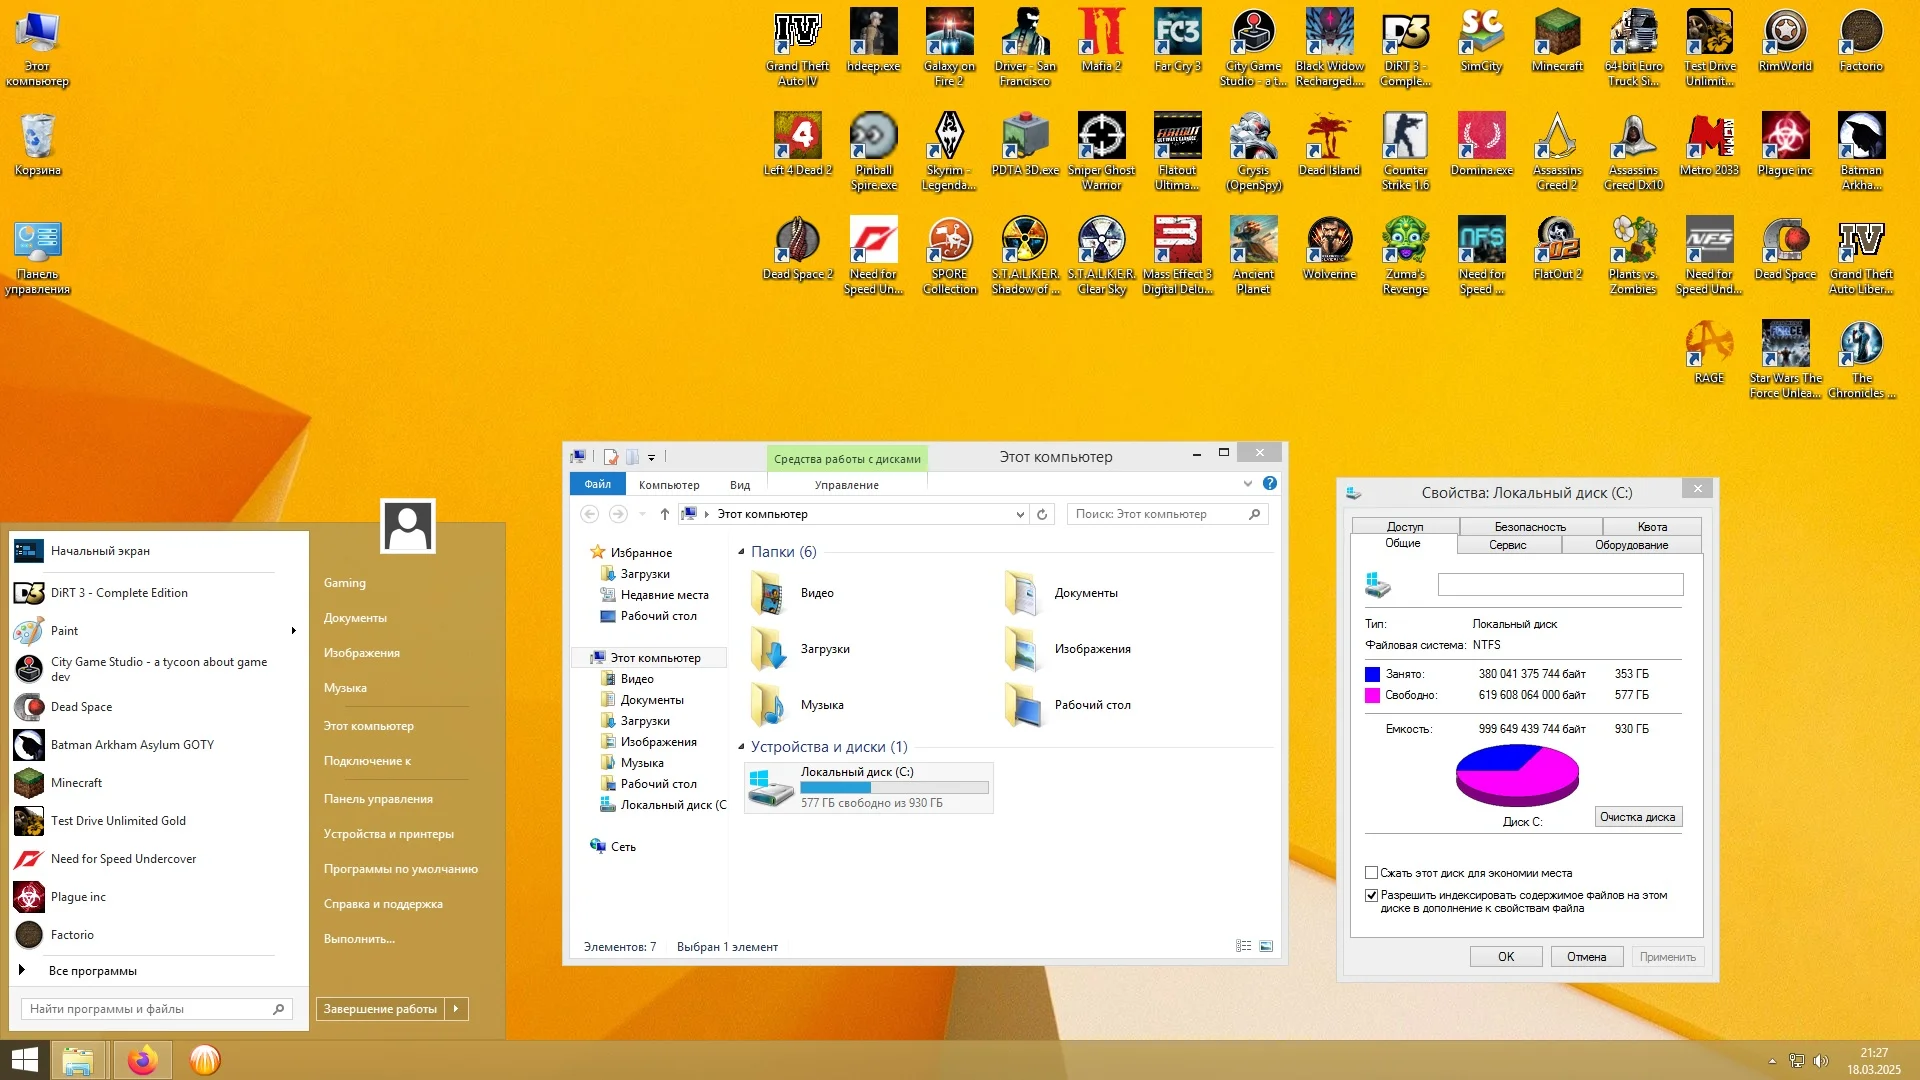This screenshot has width=1920, height=1080.
Task: Click the Firefox icon in the taskbar
Action: click(x=142, y=1060)
